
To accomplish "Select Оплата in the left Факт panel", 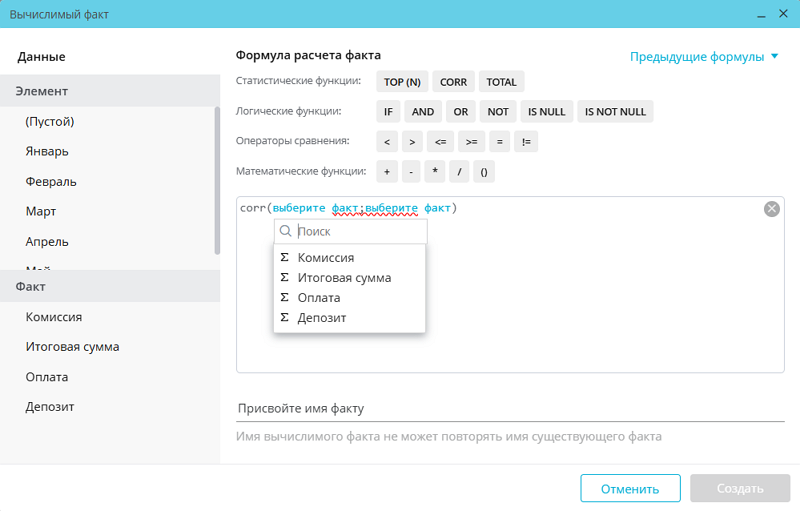I will pos(47,377).
